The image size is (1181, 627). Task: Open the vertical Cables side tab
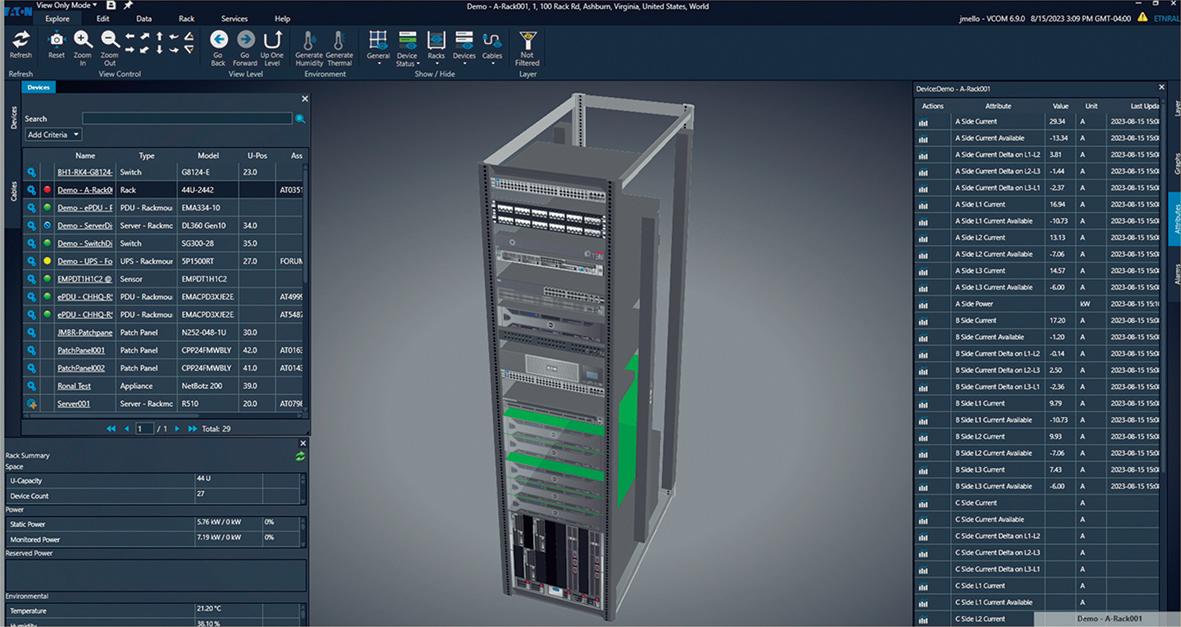coord(14,191)
